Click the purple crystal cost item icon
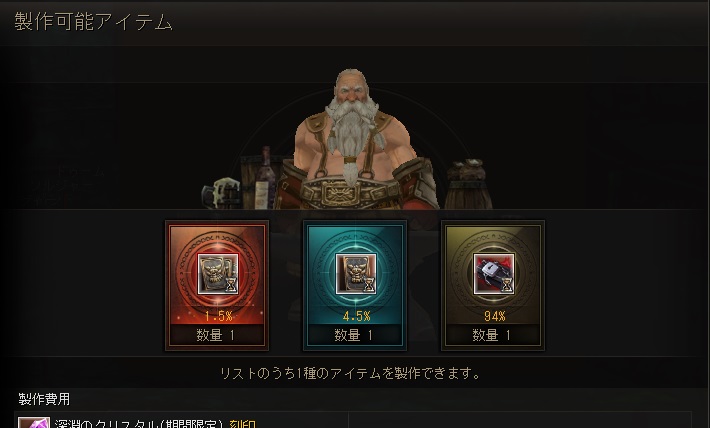Screen dimensions: 710x428 pos(34,423)
